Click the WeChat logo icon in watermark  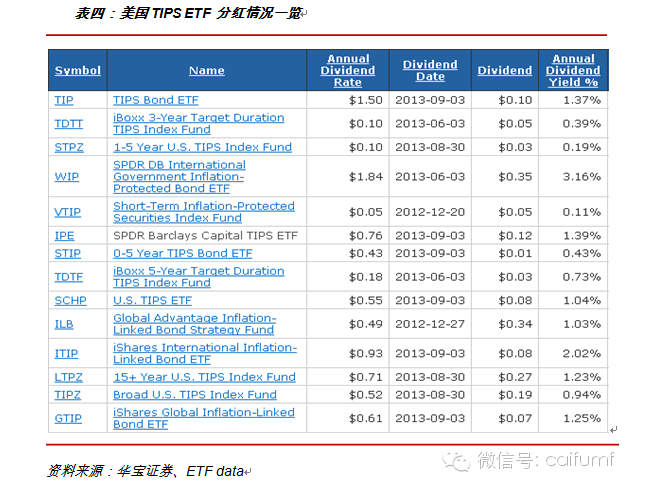459,460
